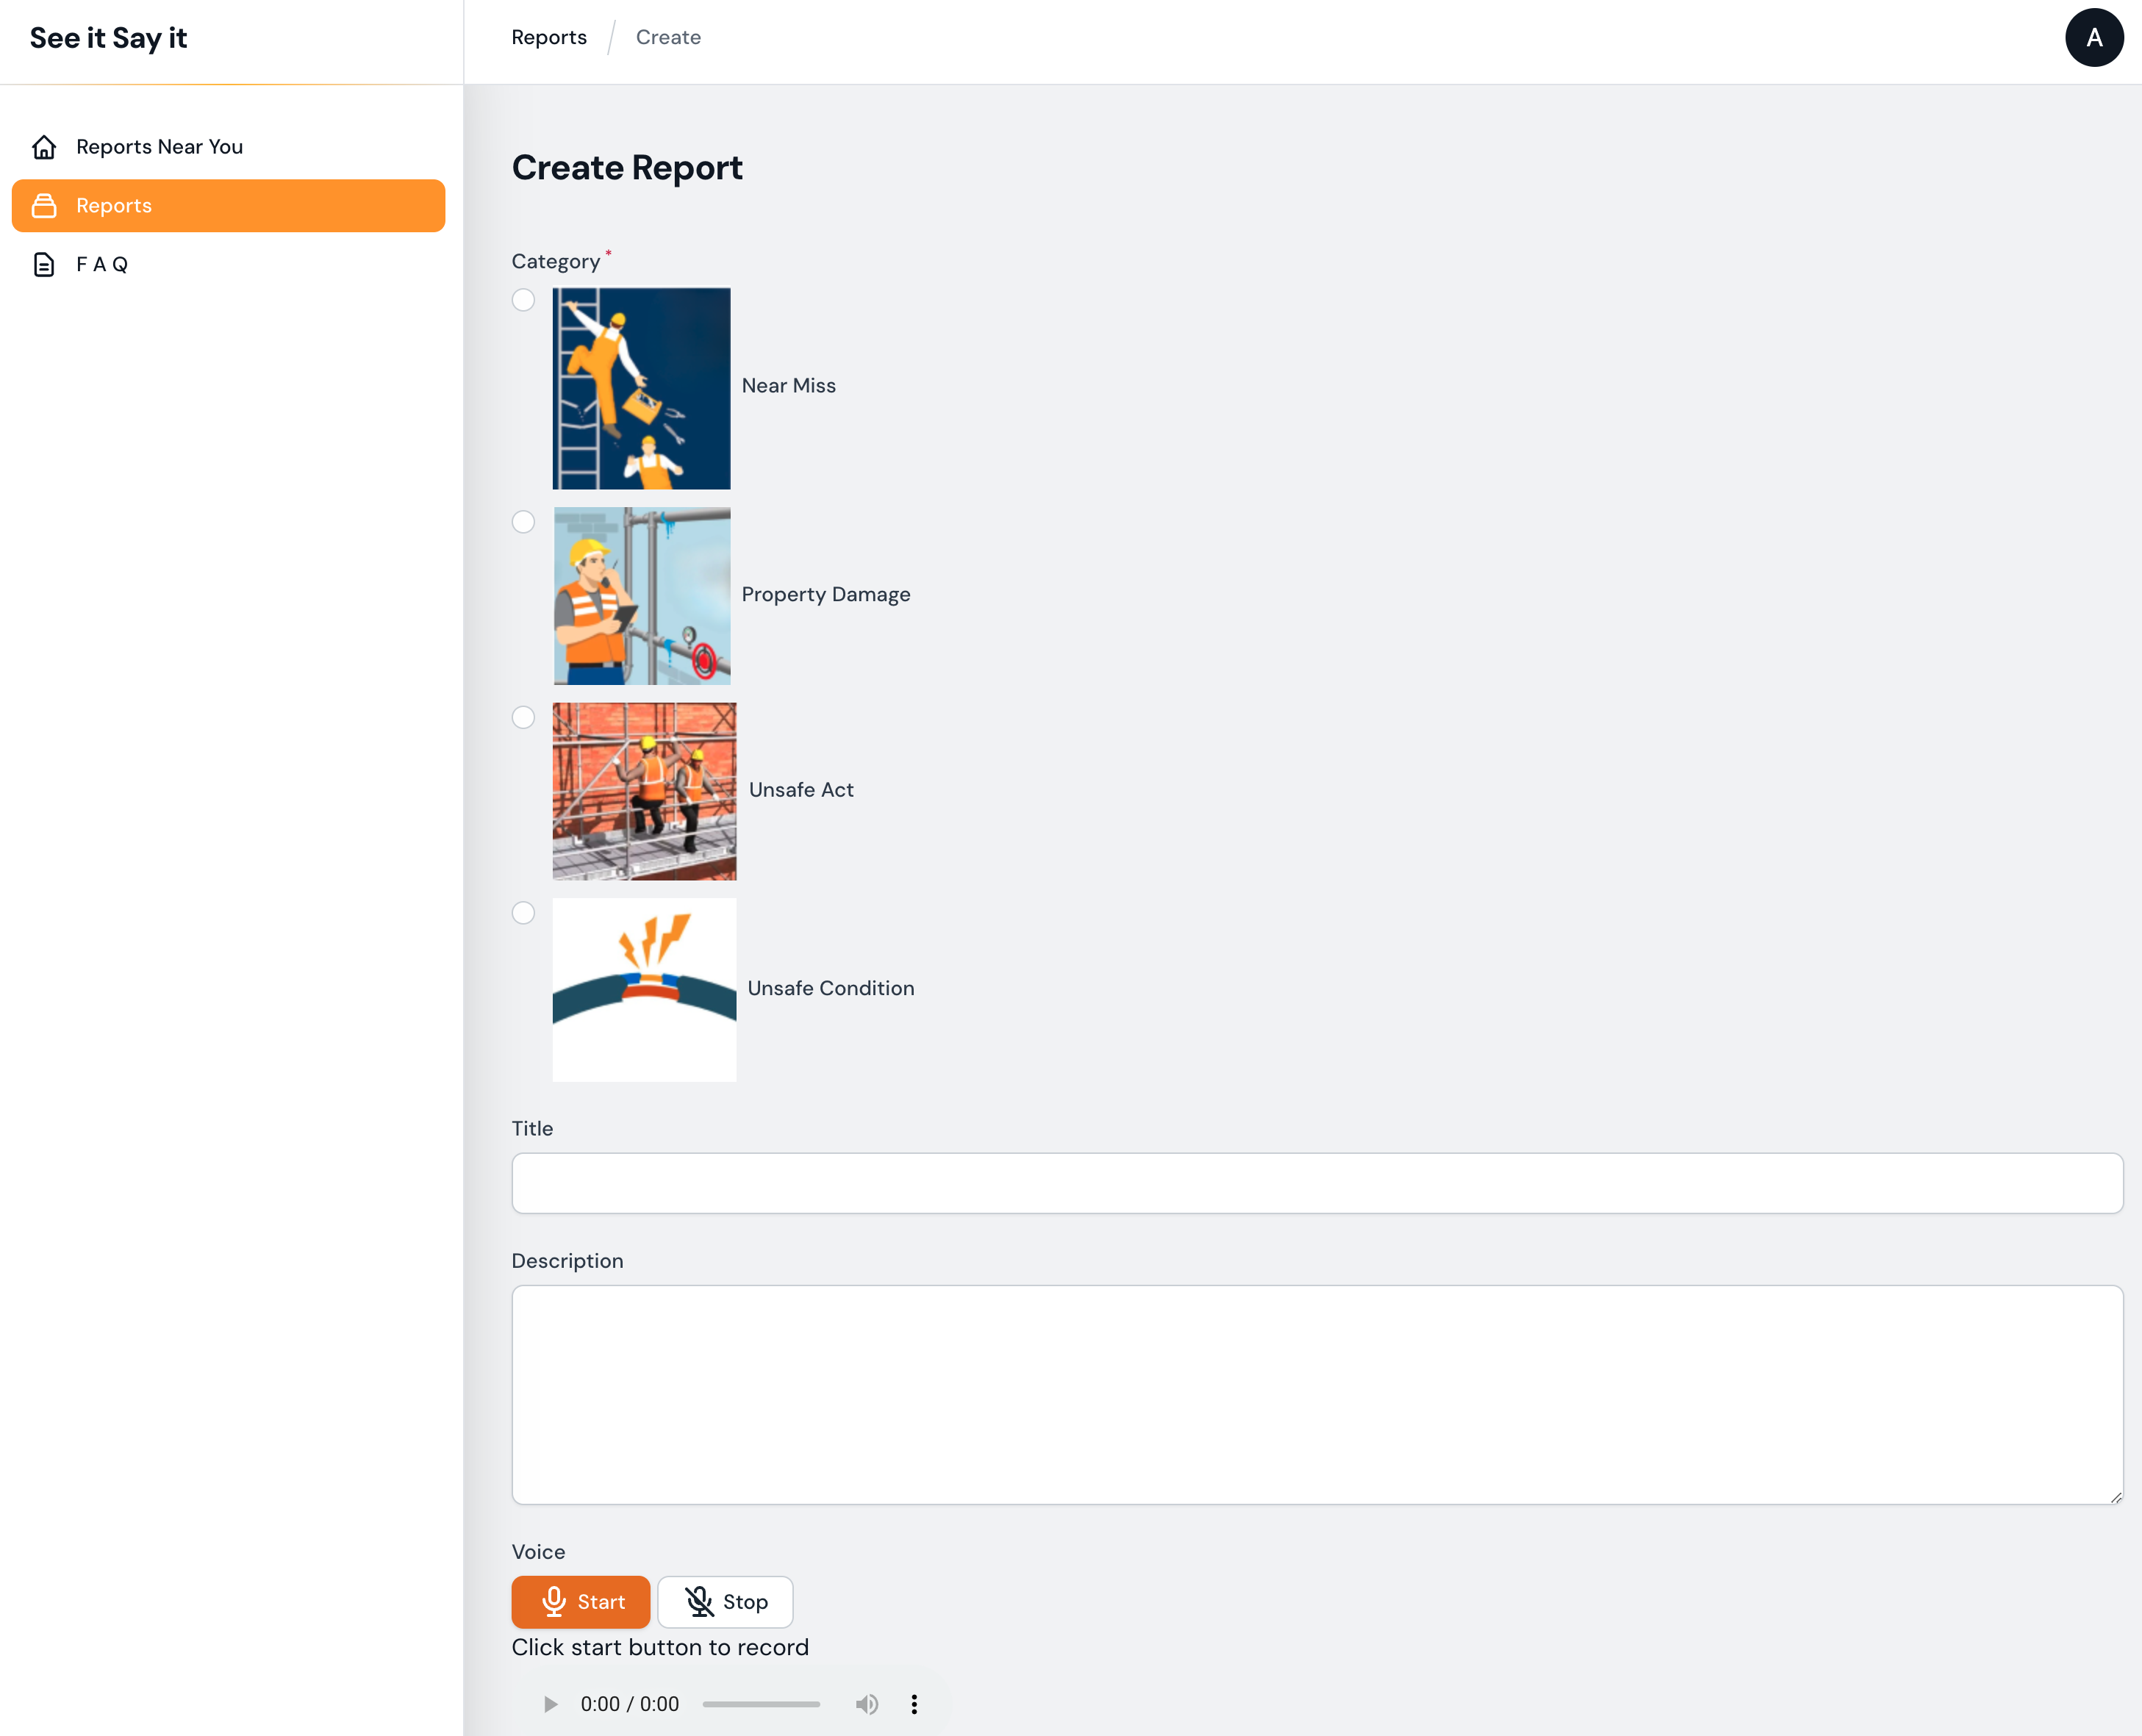Image resolution: width=2142 pixels, height=1736 pixels.
Task: Open the F A Q sidebar item
Action: pyautogui.click(x=102, y=264)
